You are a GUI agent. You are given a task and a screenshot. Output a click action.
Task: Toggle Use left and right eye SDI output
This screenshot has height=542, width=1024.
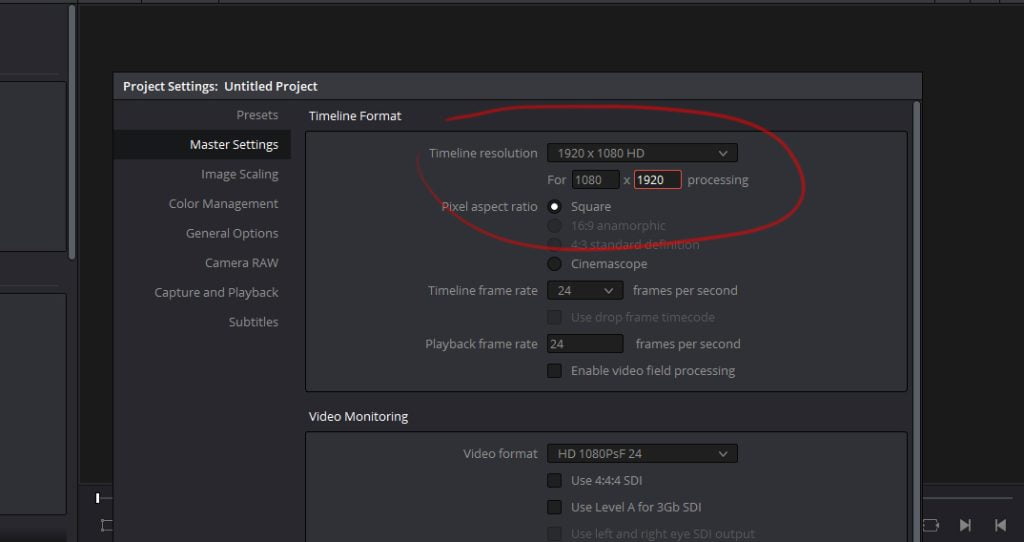pos(554,534)
